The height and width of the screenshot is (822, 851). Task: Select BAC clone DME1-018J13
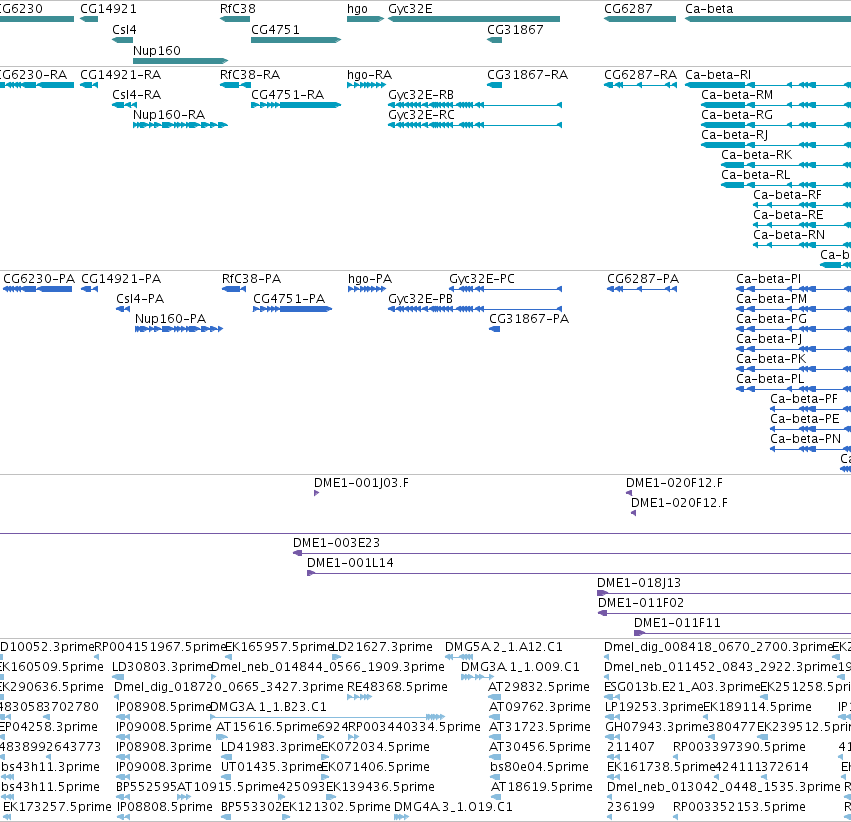(724, 593)
